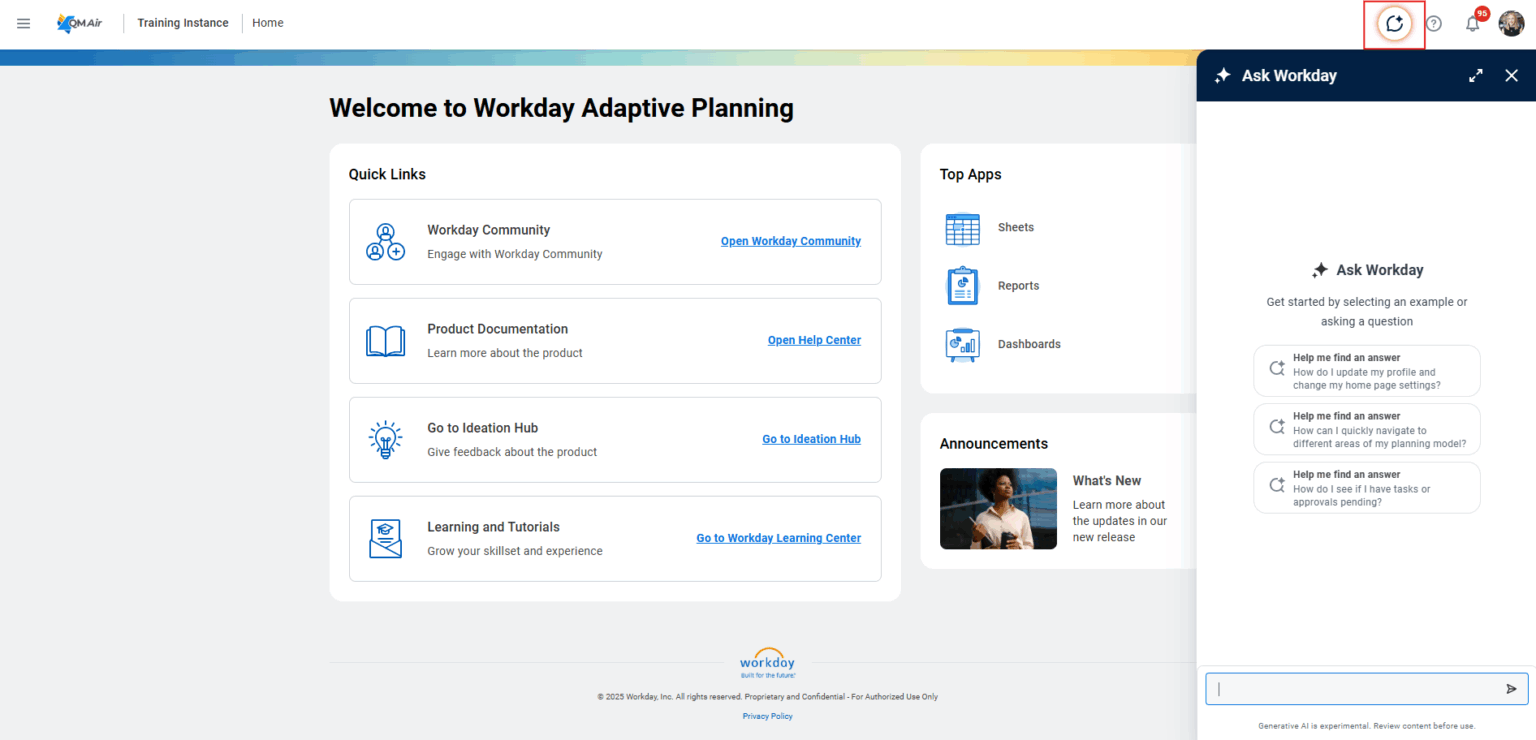Select Home in the top navigation

pyautogui.click(x=267, y=22)
